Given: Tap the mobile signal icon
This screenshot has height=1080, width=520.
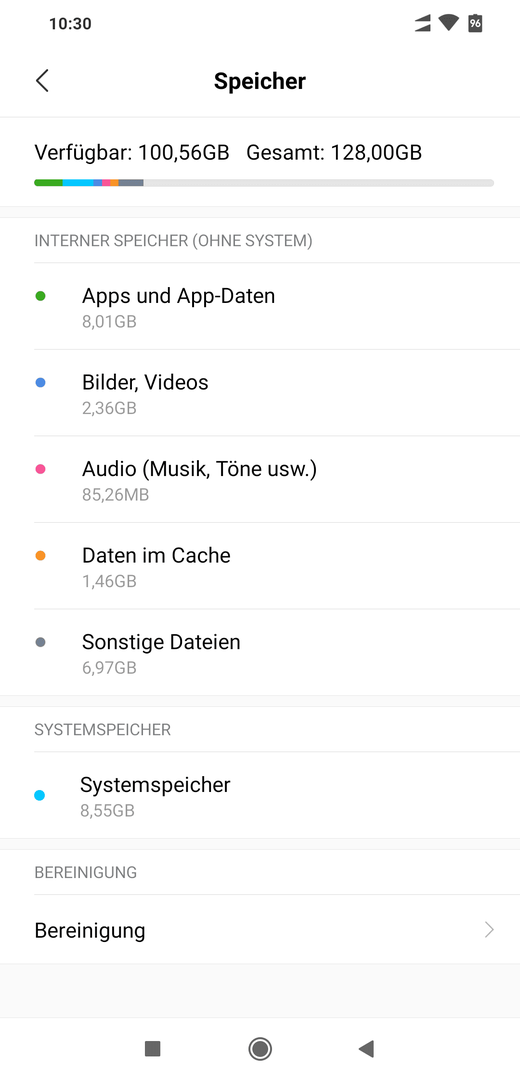Looking at the screenshot, I should click(x=422, y=24).
